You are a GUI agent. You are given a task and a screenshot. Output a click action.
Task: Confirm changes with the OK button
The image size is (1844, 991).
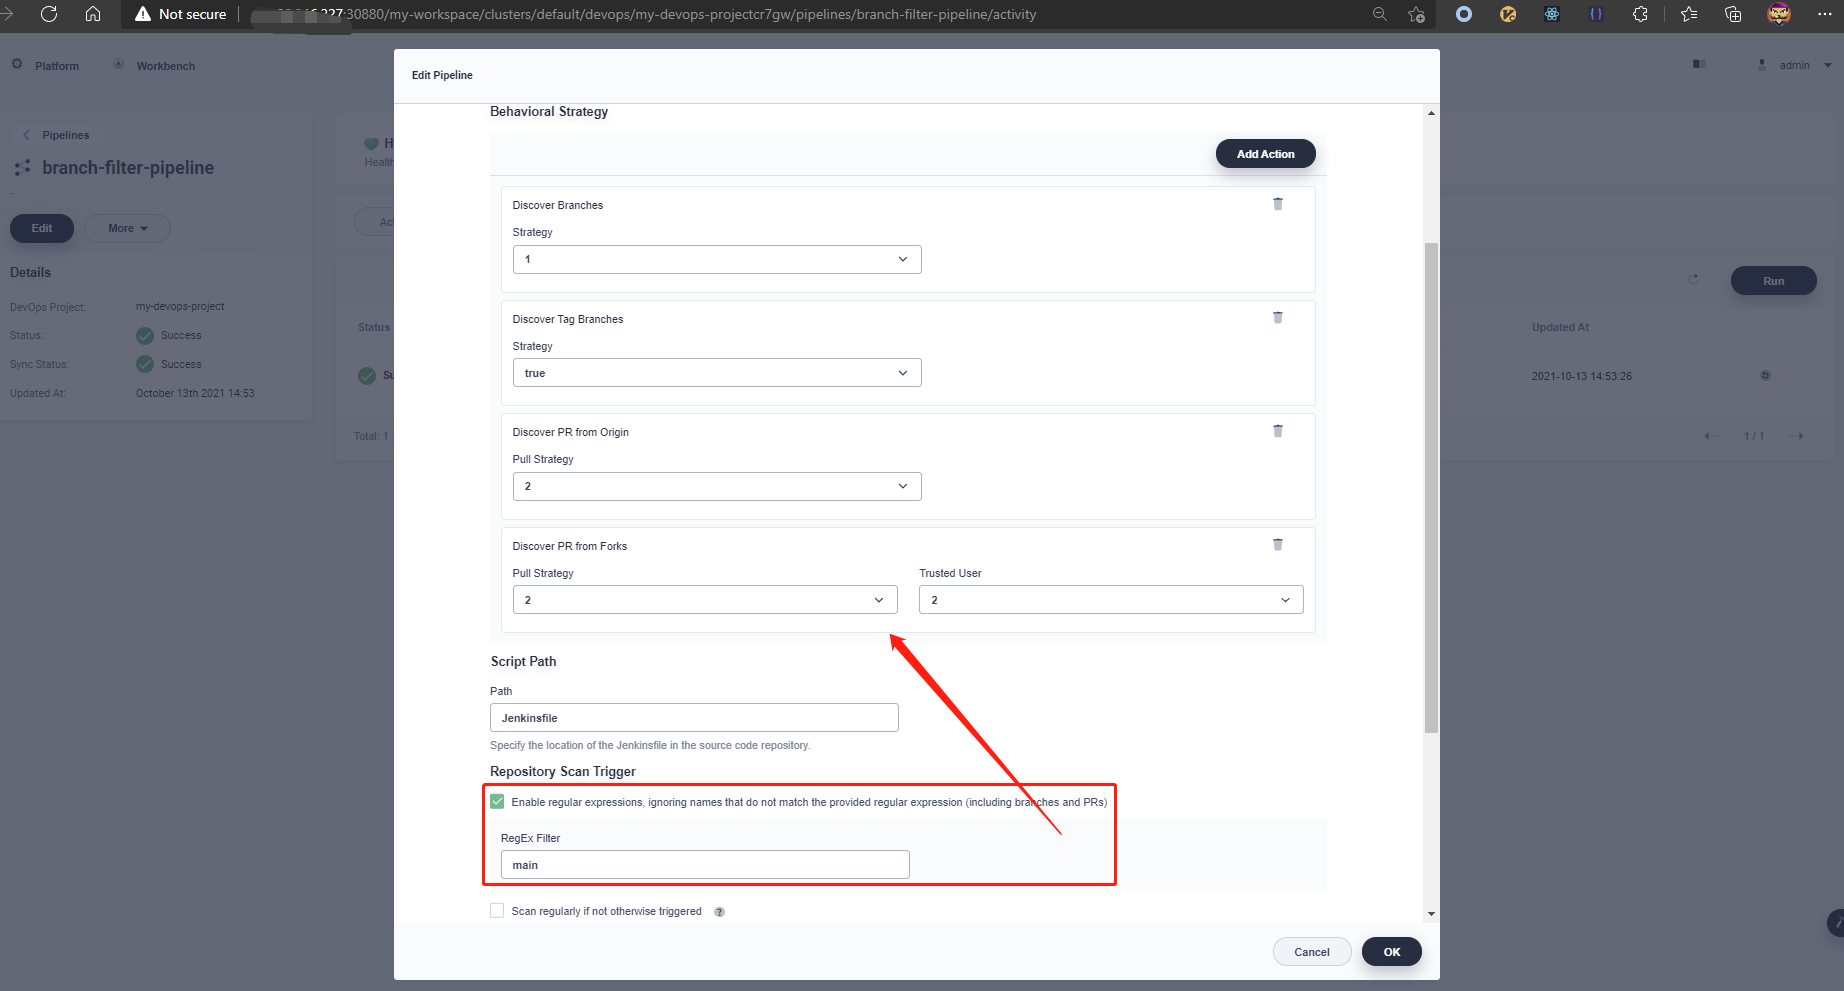coord(1391,951)
